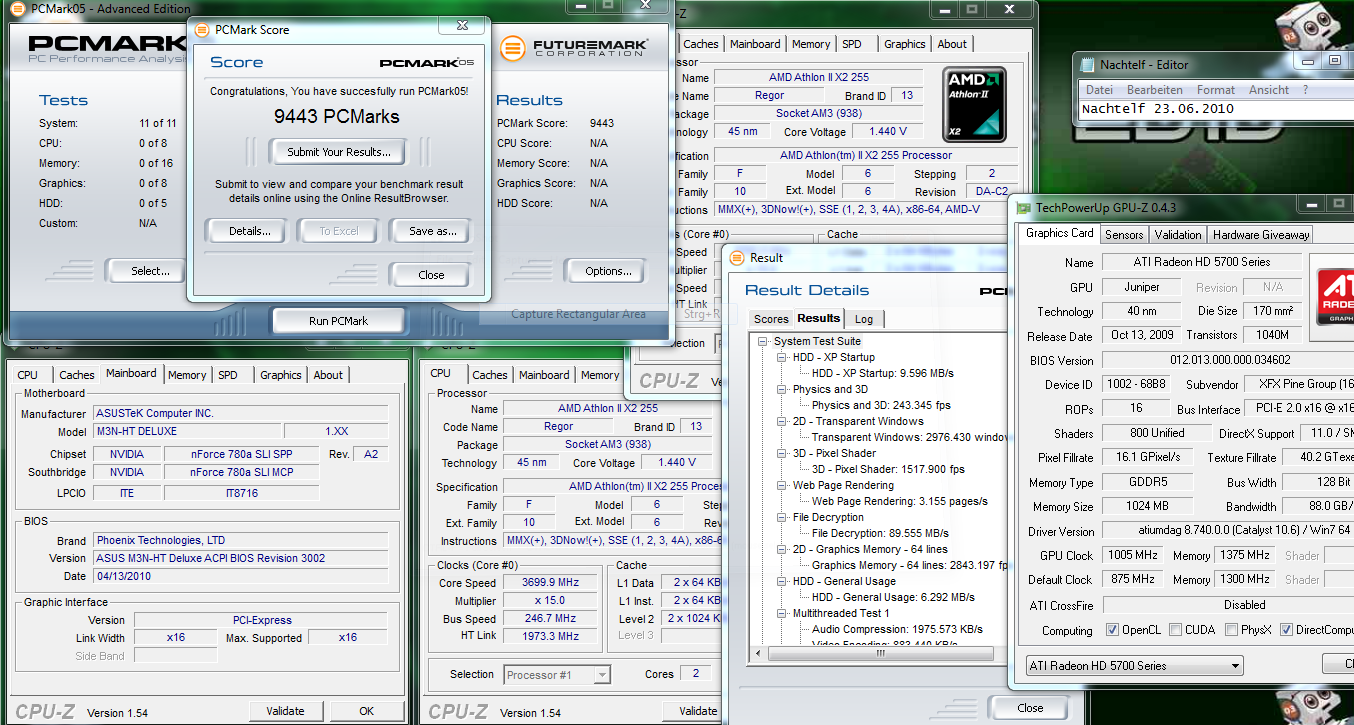The width and height of the screenshot is (1354, 725).
Task: Click Submit Your Results button
Action: point(338,152)
